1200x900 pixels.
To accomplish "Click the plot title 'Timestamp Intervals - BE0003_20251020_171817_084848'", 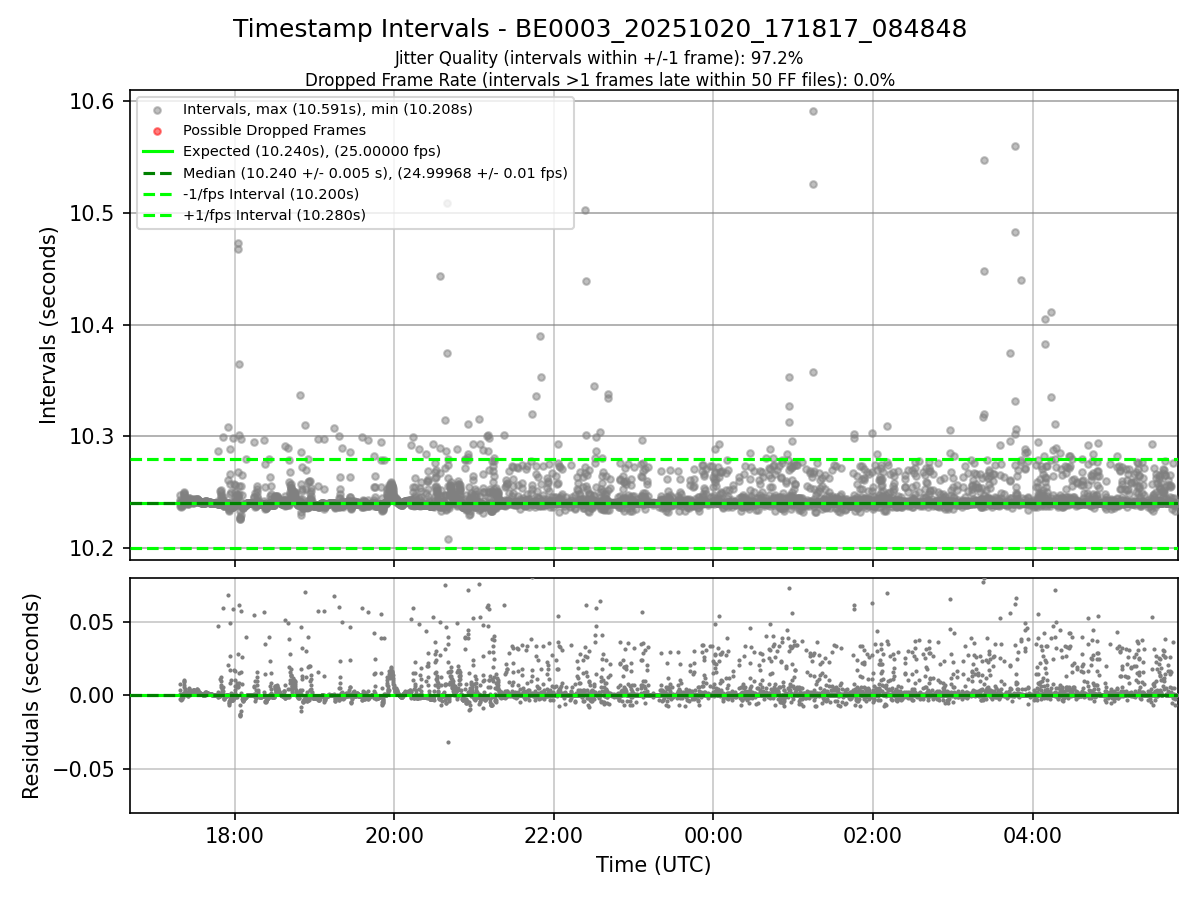I will click(600, 29).
